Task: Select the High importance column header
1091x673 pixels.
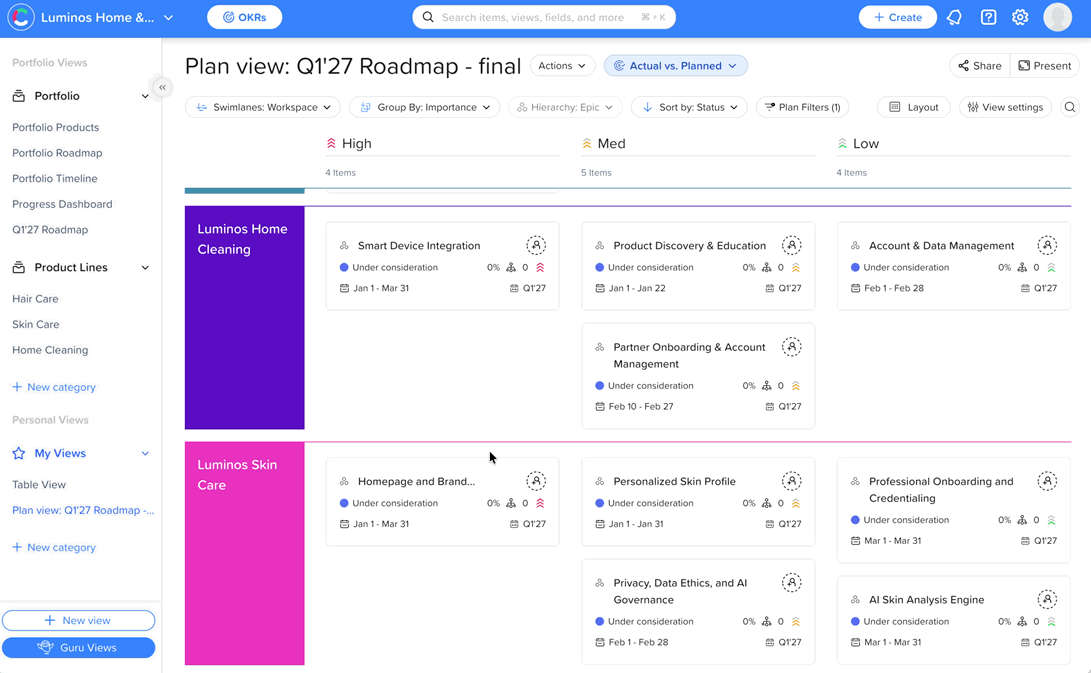Action: pyautogui.click(x=349, y=143)
